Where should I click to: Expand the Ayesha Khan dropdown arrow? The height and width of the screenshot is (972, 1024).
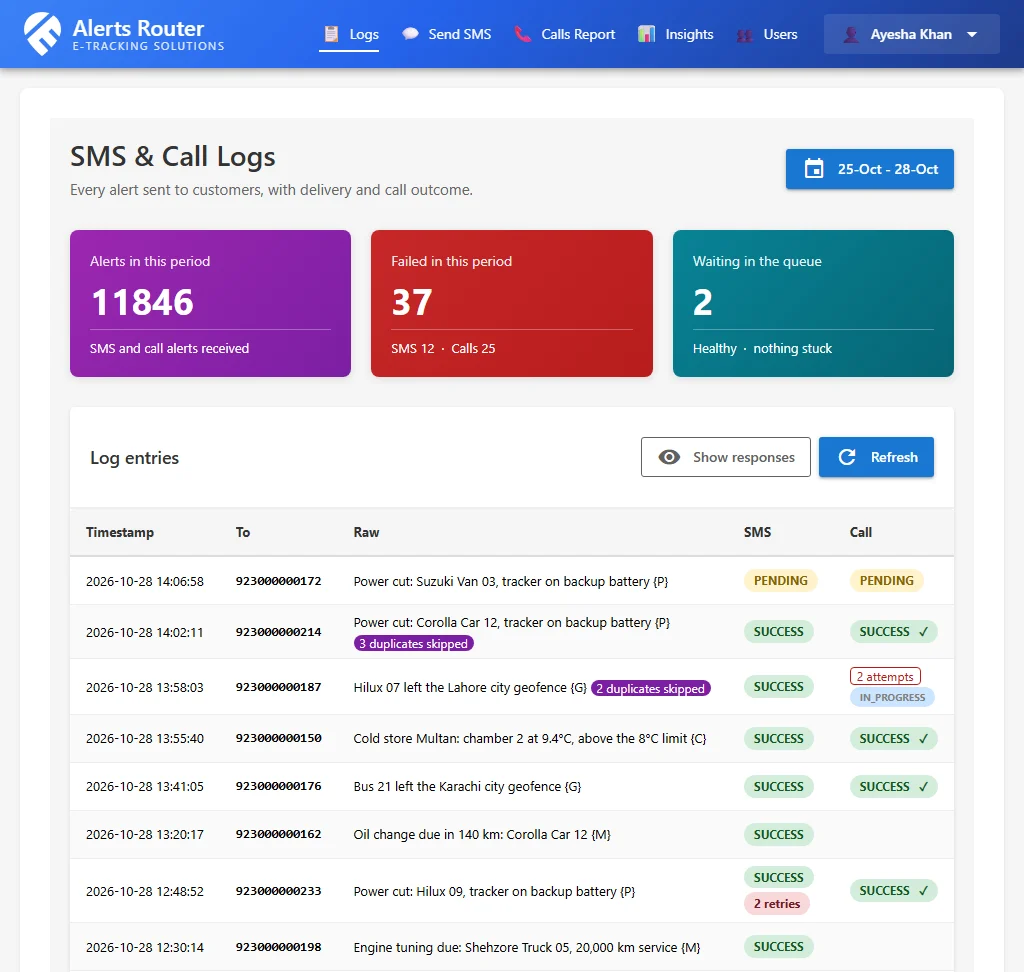click(x=972, y=35)
